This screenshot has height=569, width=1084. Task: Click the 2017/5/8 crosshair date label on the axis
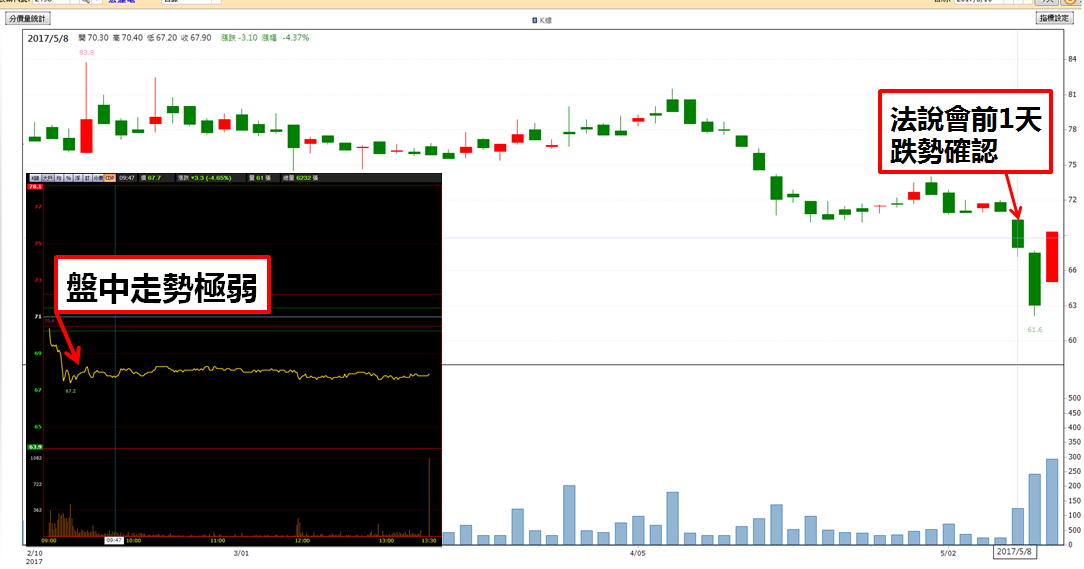point(1015,552)
